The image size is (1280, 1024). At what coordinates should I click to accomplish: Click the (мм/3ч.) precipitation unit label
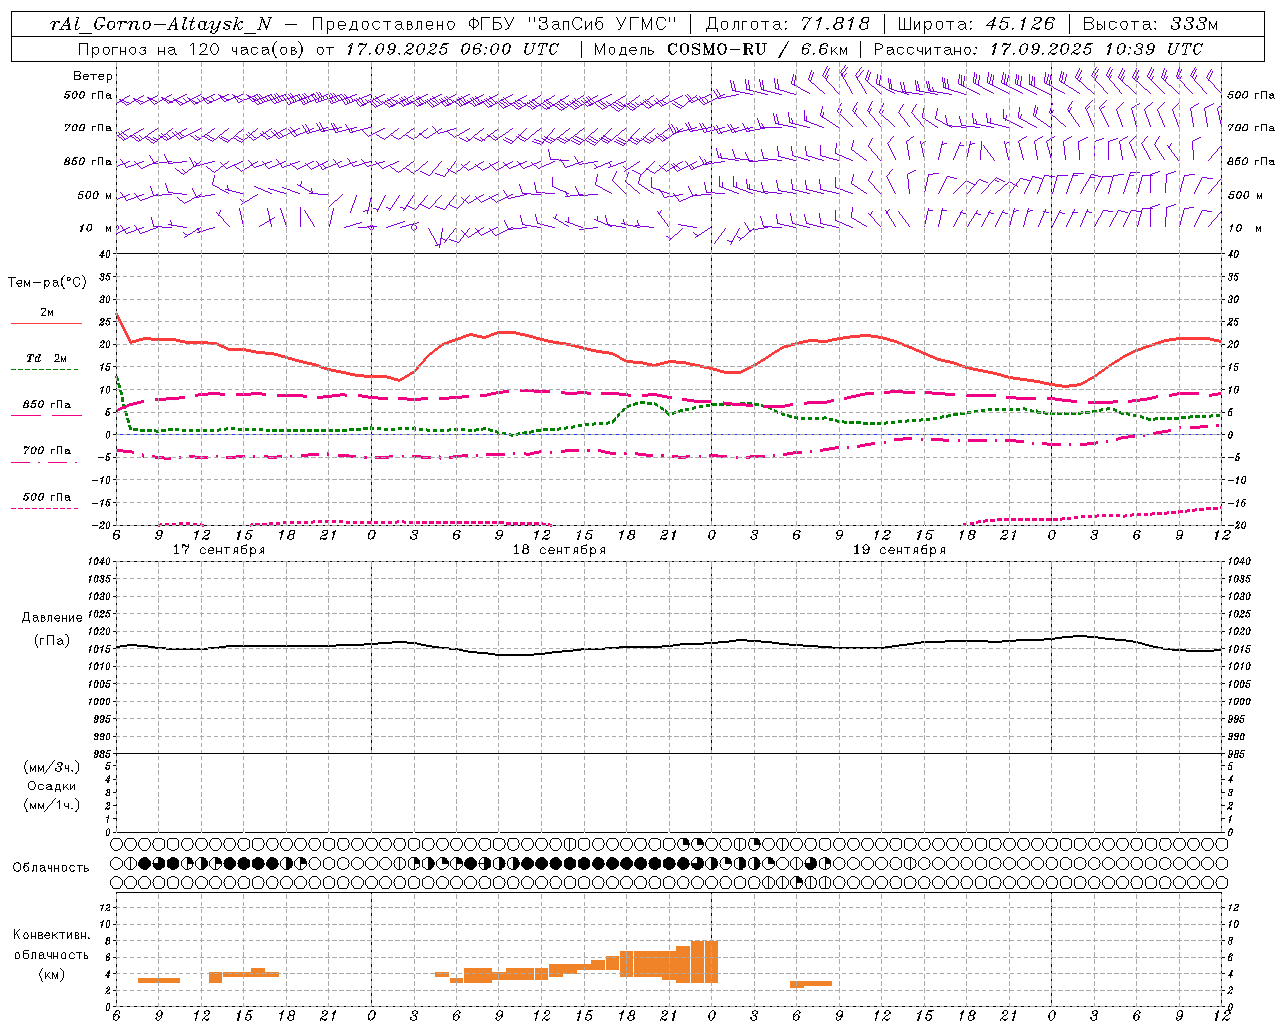click(52, 767)
